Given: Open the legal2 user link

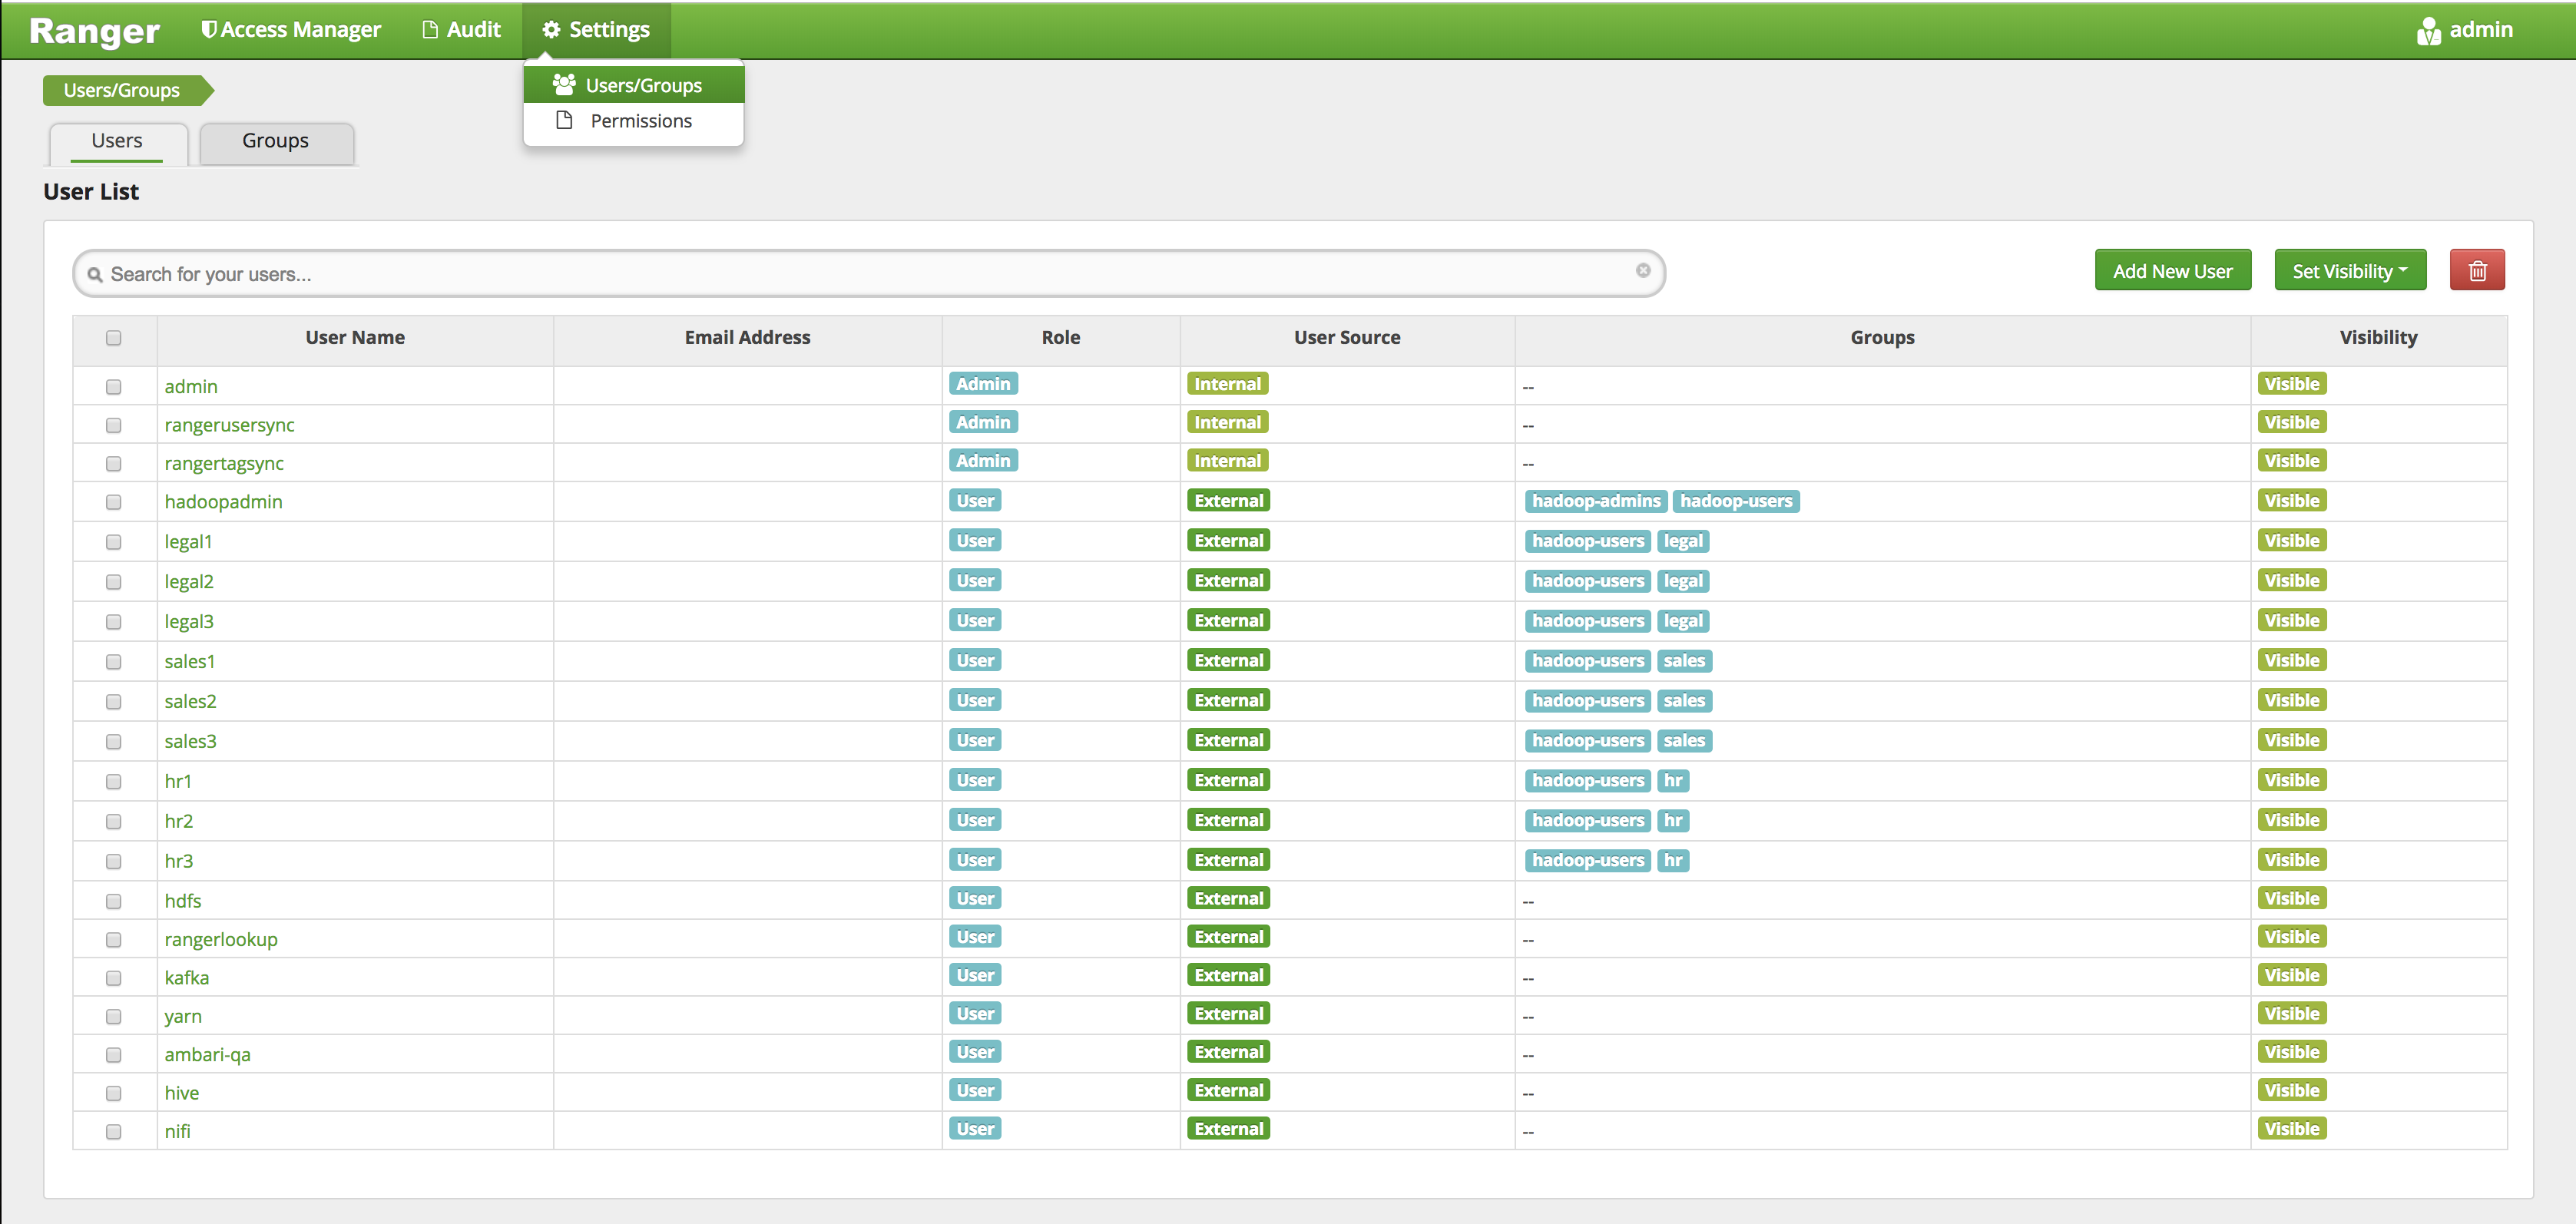Looking at the screenshot, I should click(x=189, y=581).
